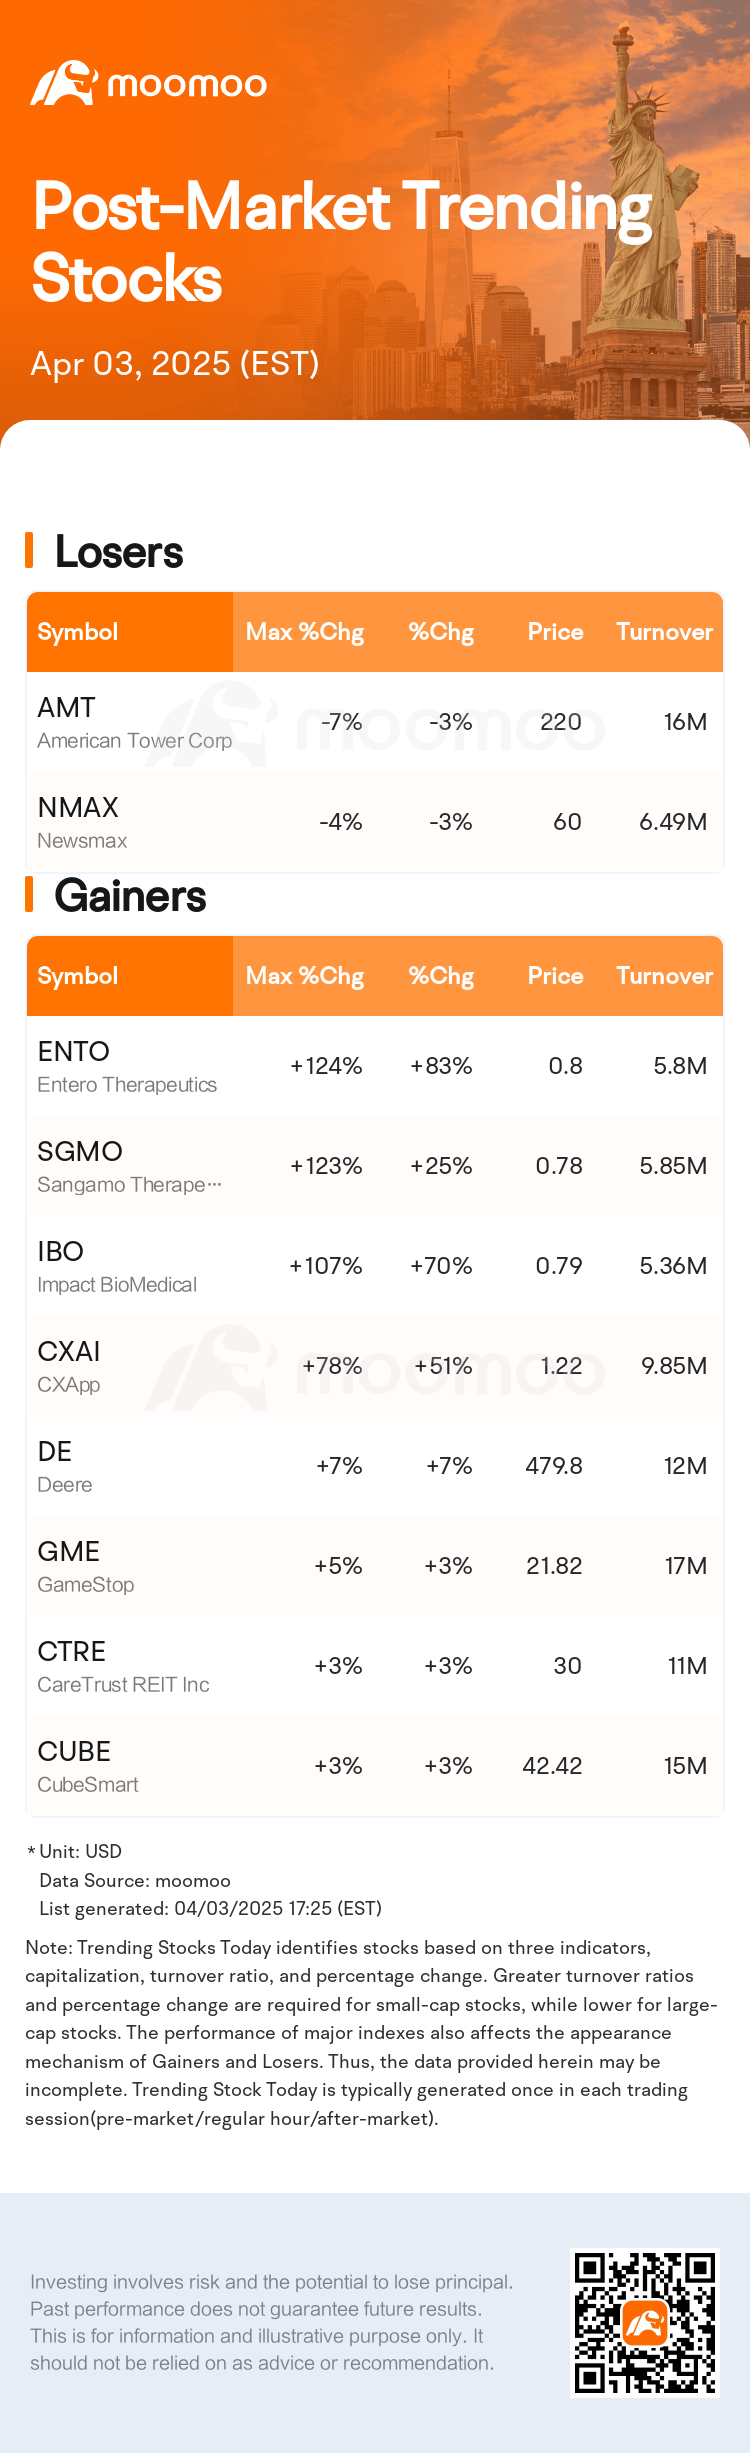This screenshot has height=2453, width=750.
Task: Open the SGMO Sangamo Therapeutics row
Action: click(375, 1166)
